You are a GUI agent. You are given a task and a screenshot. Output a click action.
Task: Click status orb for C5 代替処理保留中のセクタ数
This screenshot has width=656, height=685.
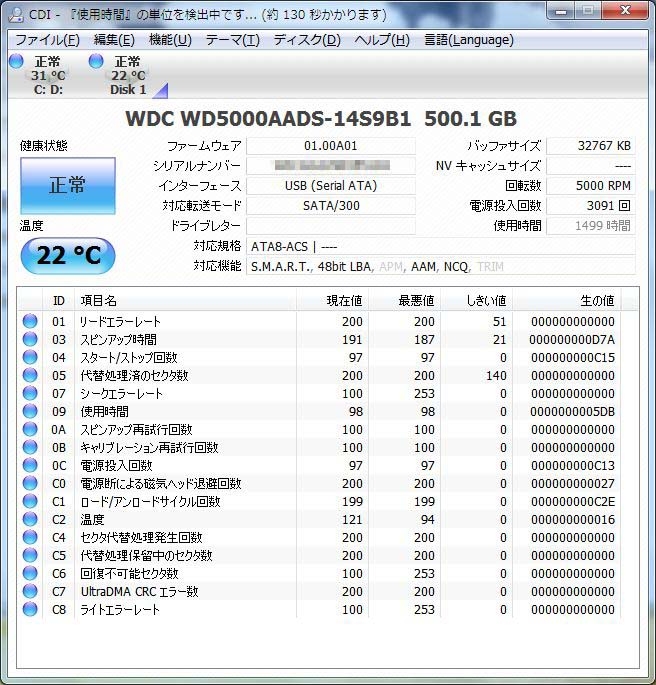(x=30, y=555)
